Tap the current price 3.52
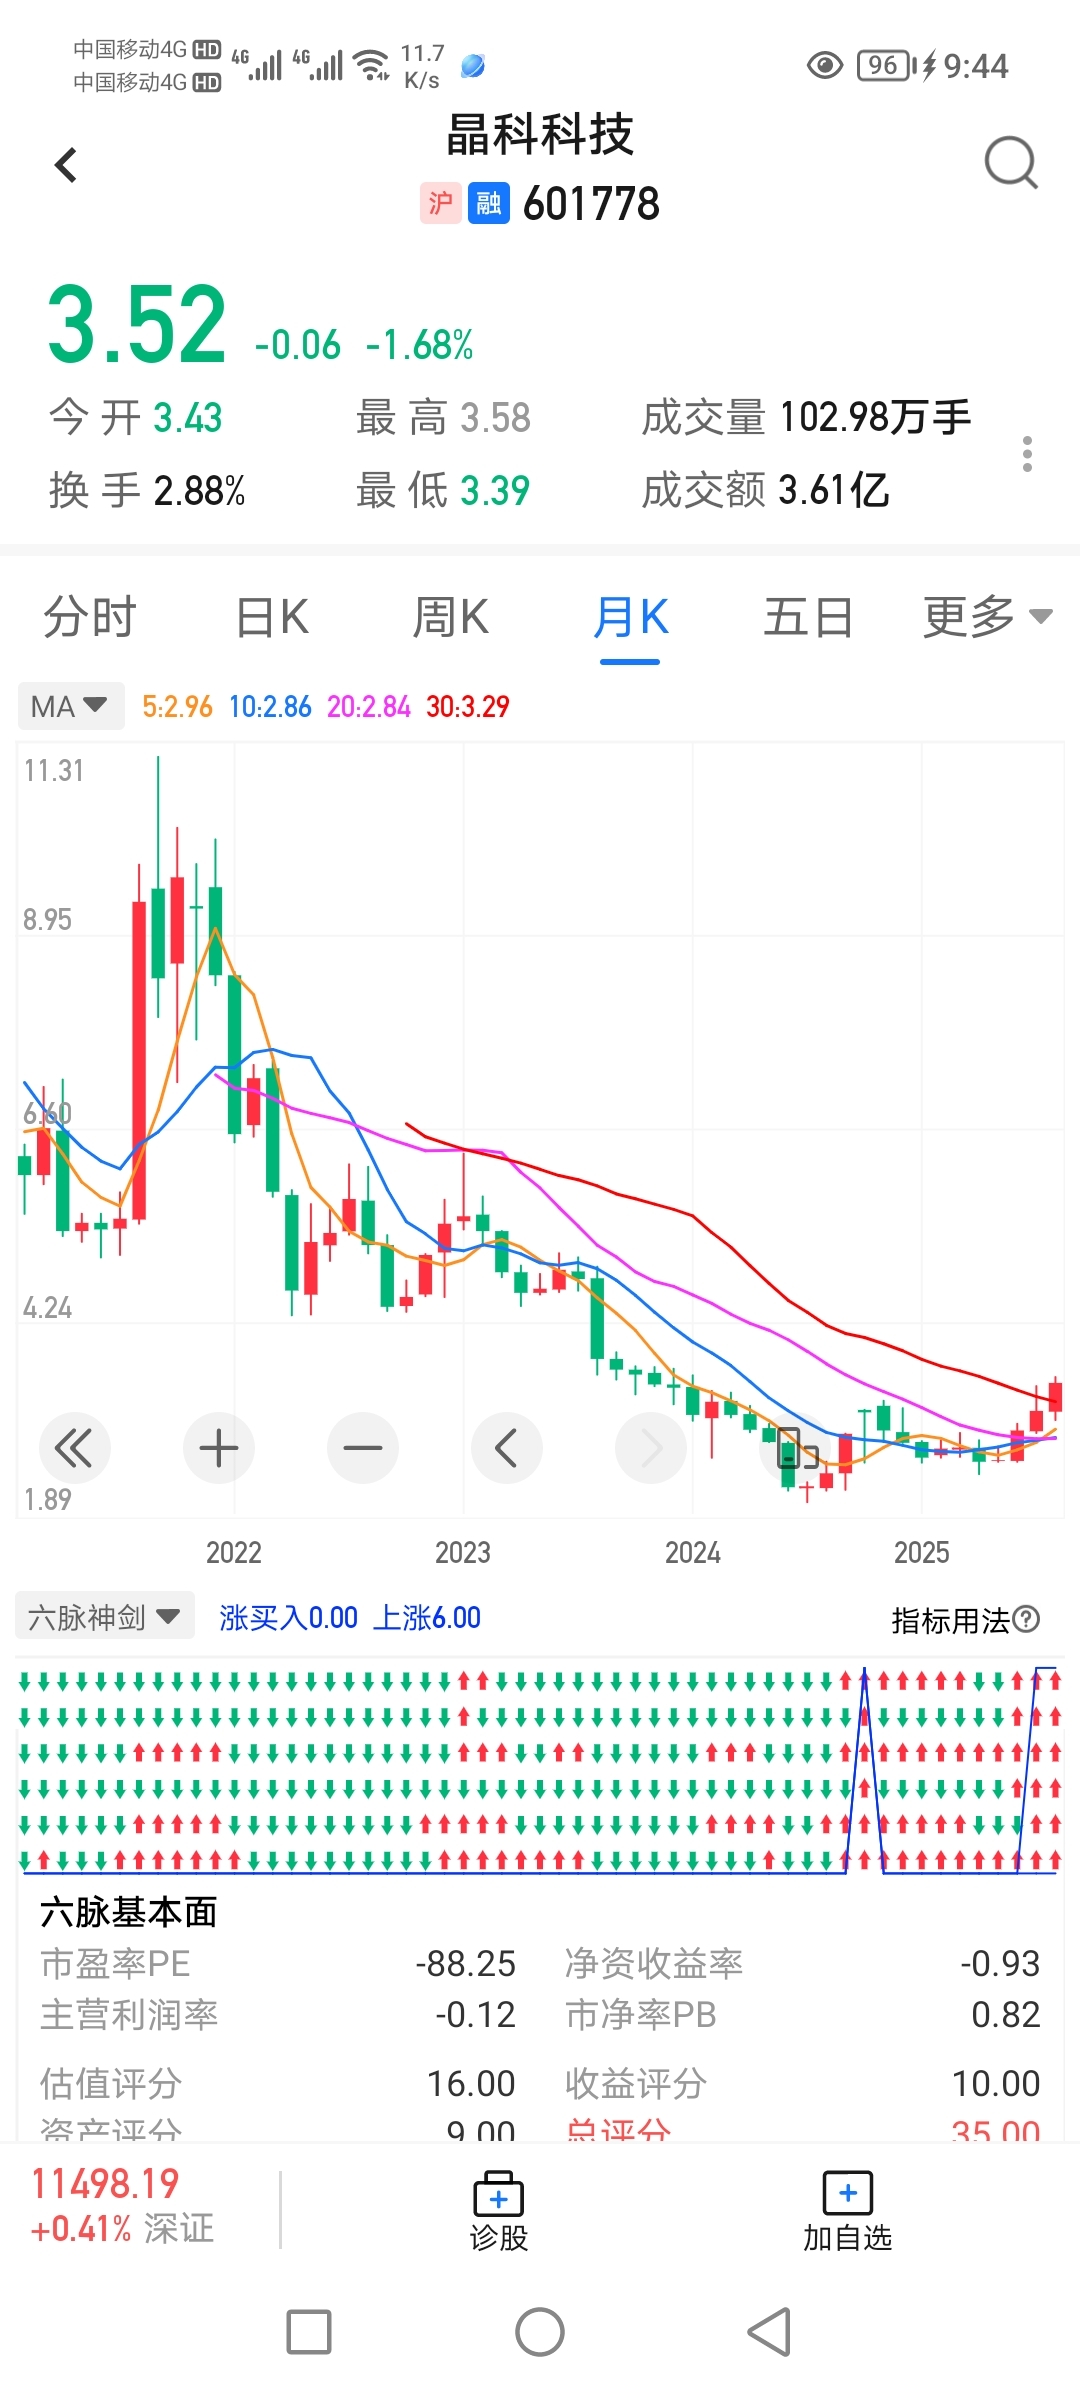The image size is (1080, 2388). pos(137,325)
